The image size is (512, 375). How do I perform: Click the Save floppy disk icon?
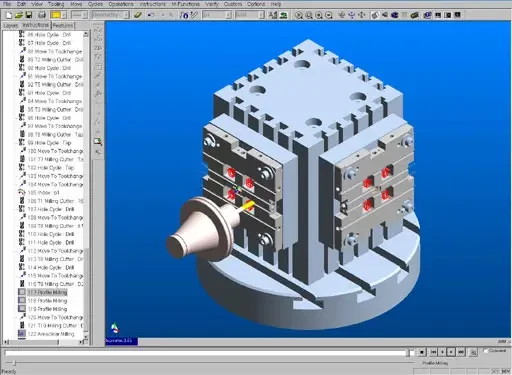click(29, 15)
